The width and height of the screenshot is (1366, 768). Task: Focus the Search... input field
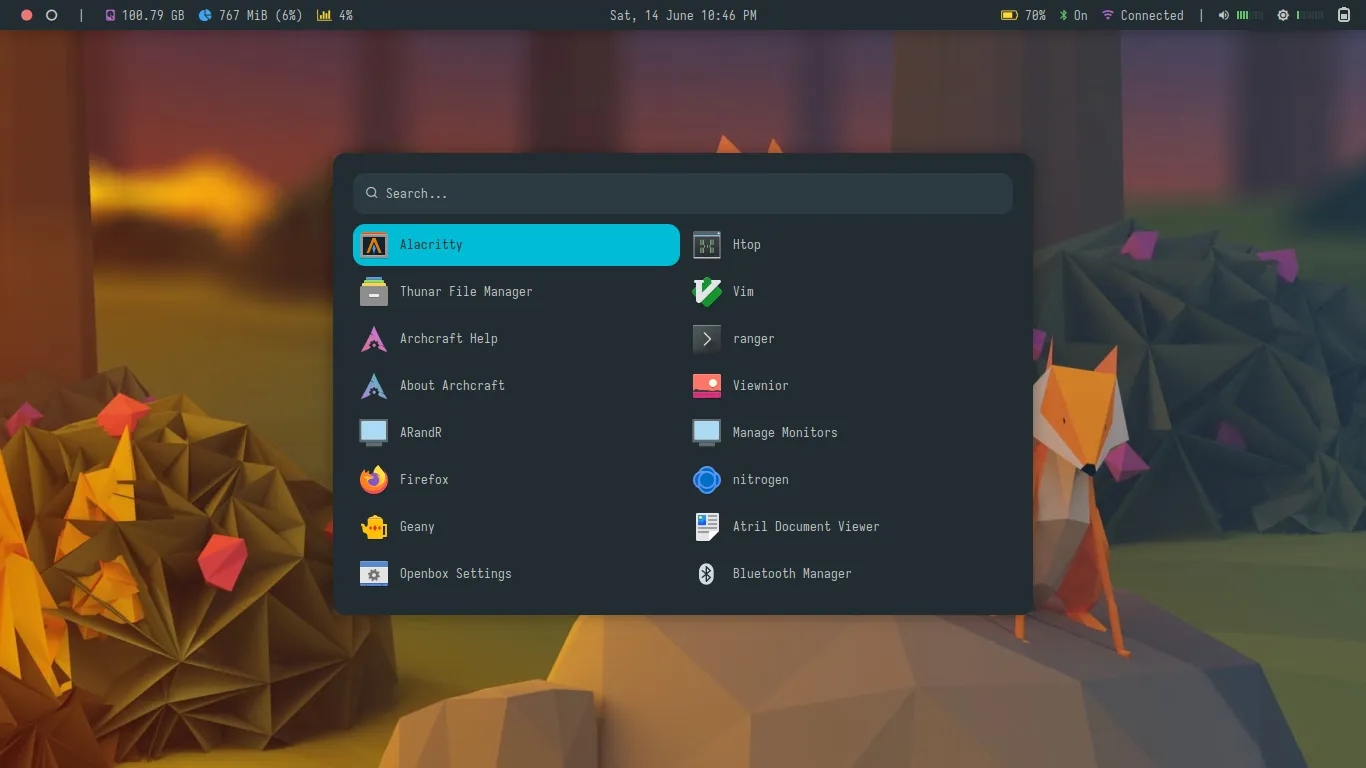coord(683,194)
